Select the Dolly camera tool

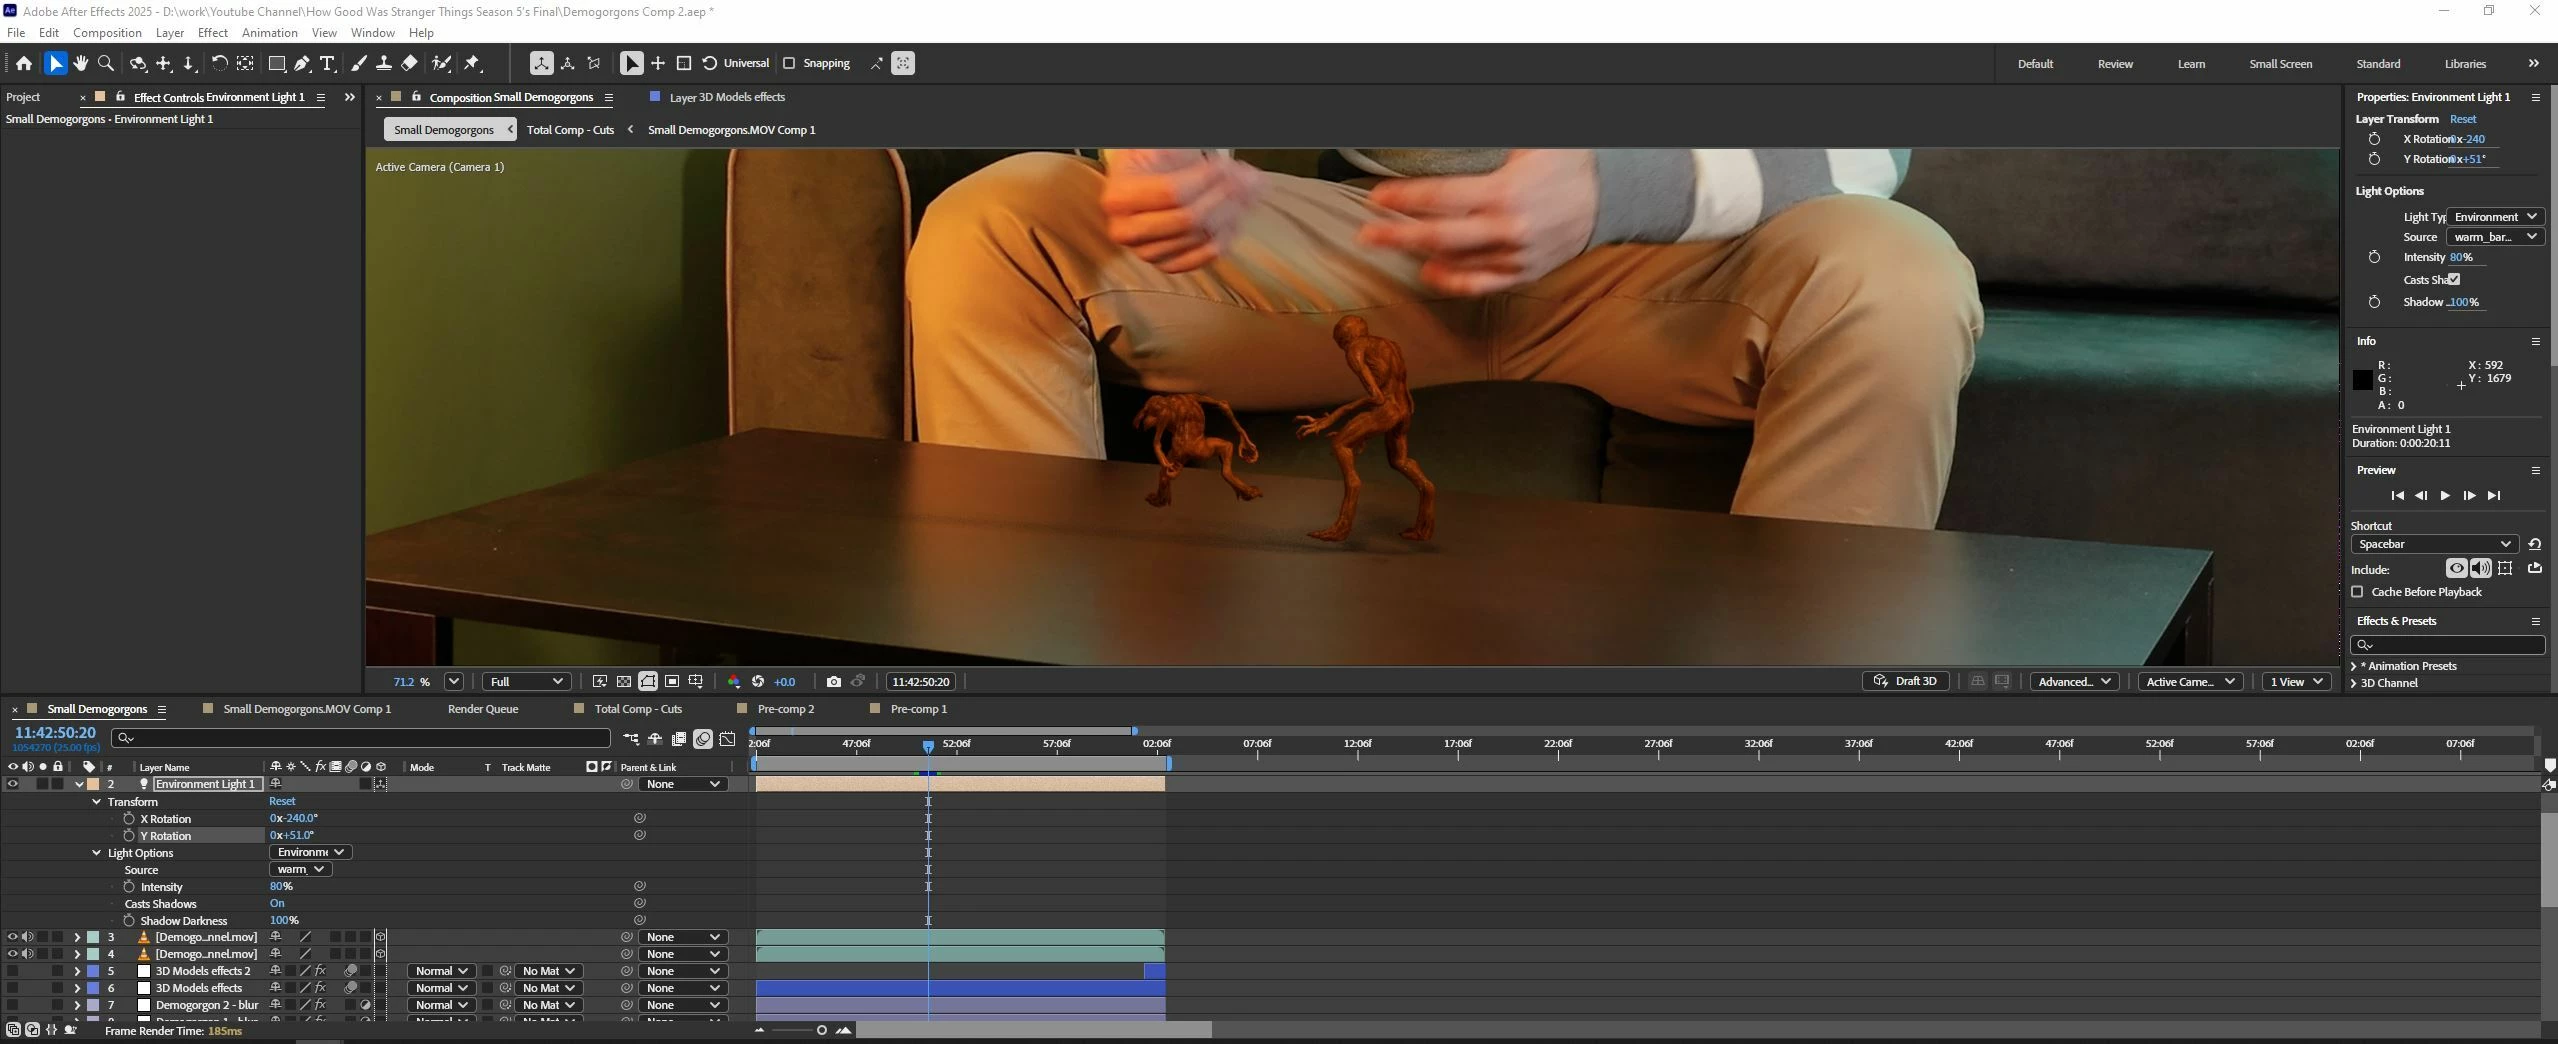189,63
